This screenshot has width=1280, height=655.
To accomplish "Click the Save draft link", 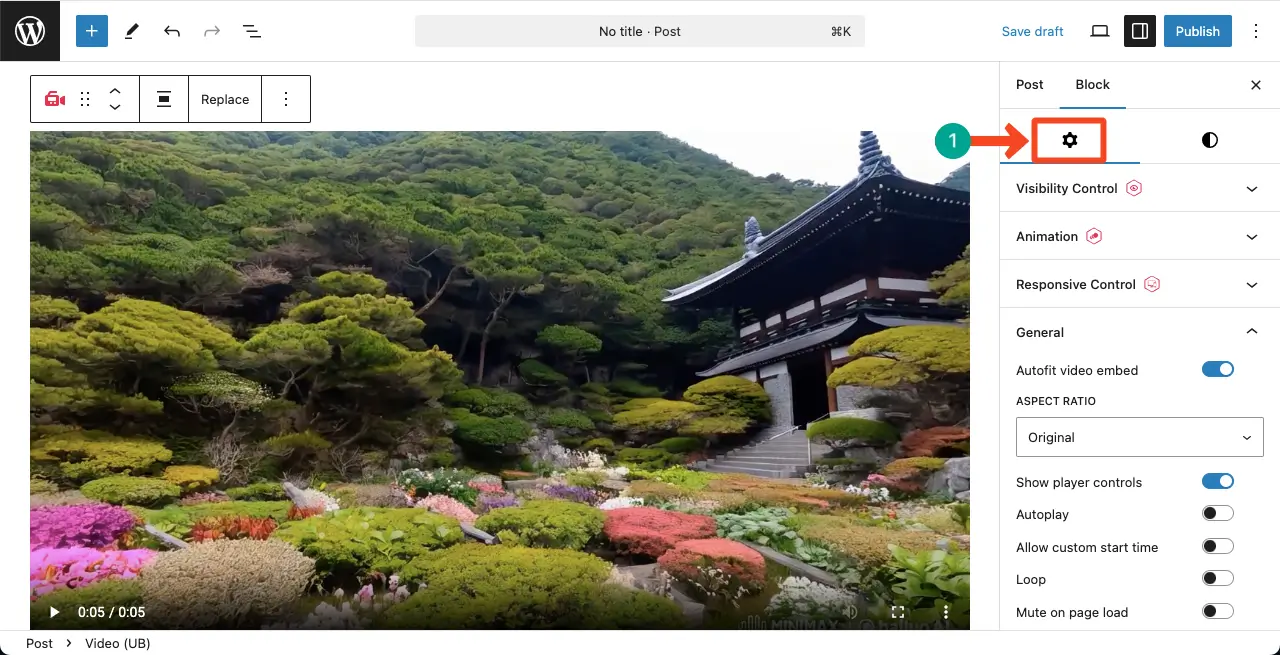I will pyautogui.click(x=1032, y=31).
